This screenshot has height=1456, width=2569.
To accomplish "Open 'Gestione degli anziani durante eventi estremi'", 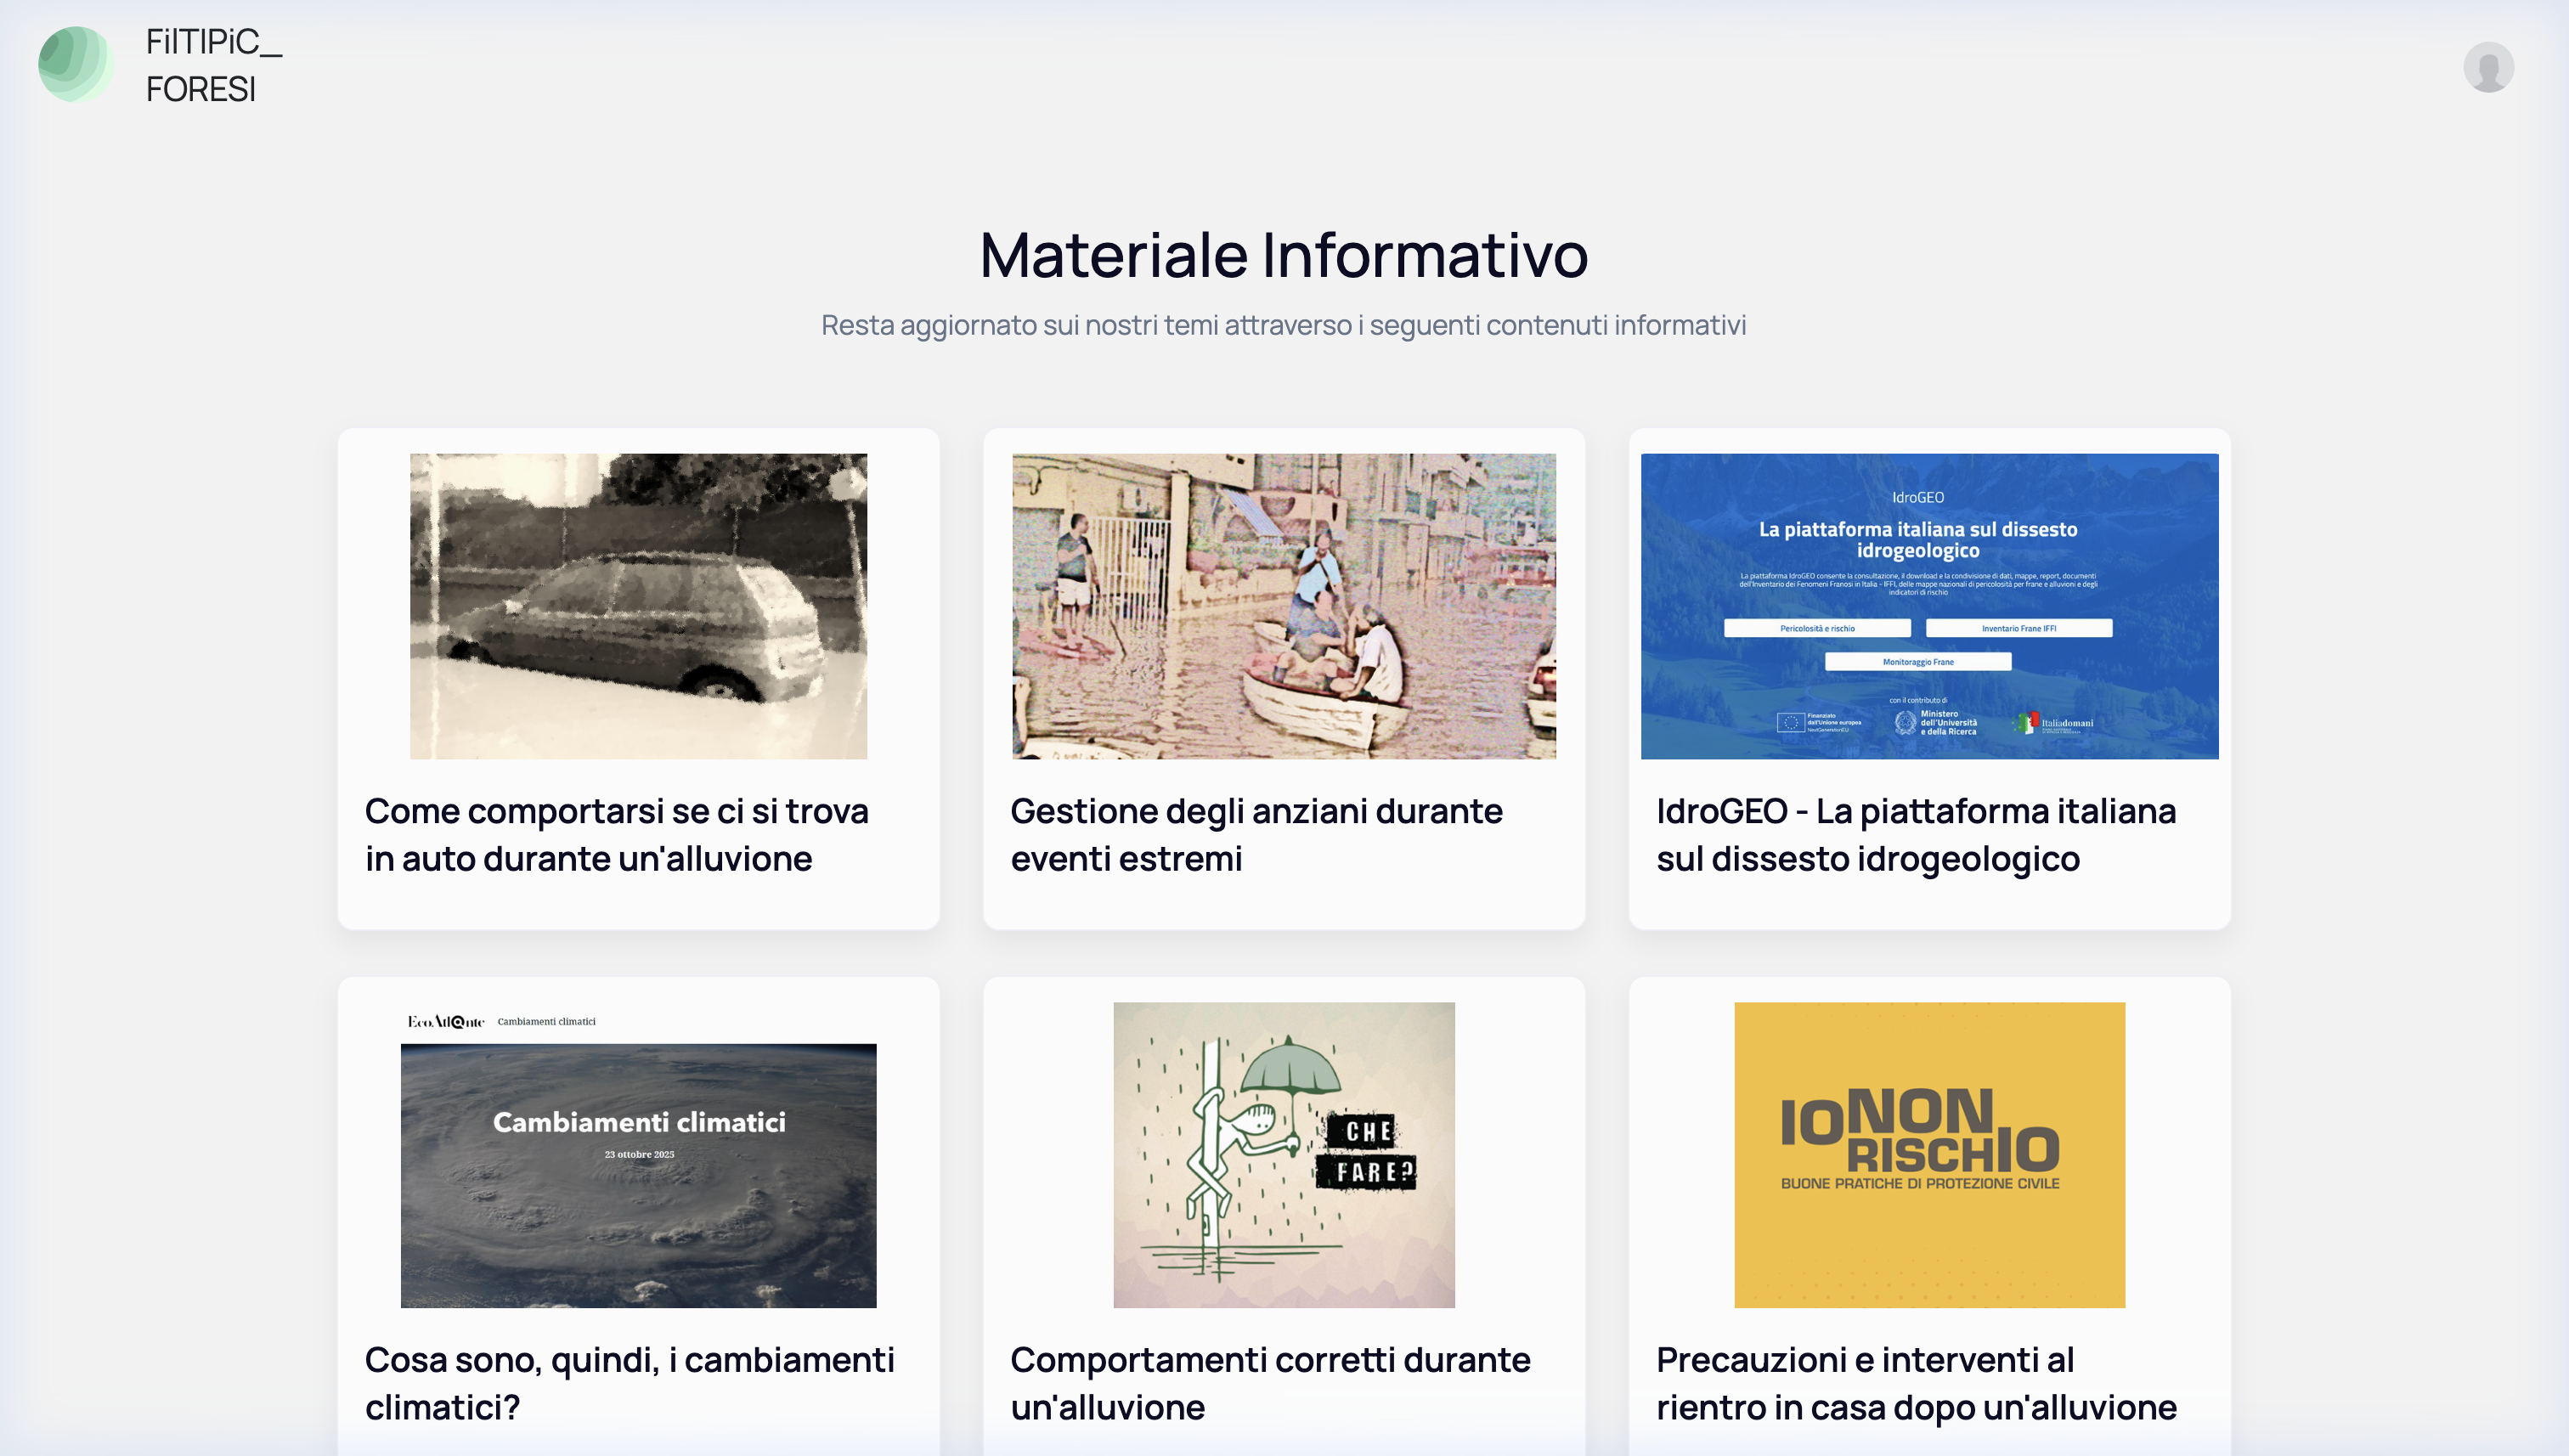I will click(x=1256, y=835).
